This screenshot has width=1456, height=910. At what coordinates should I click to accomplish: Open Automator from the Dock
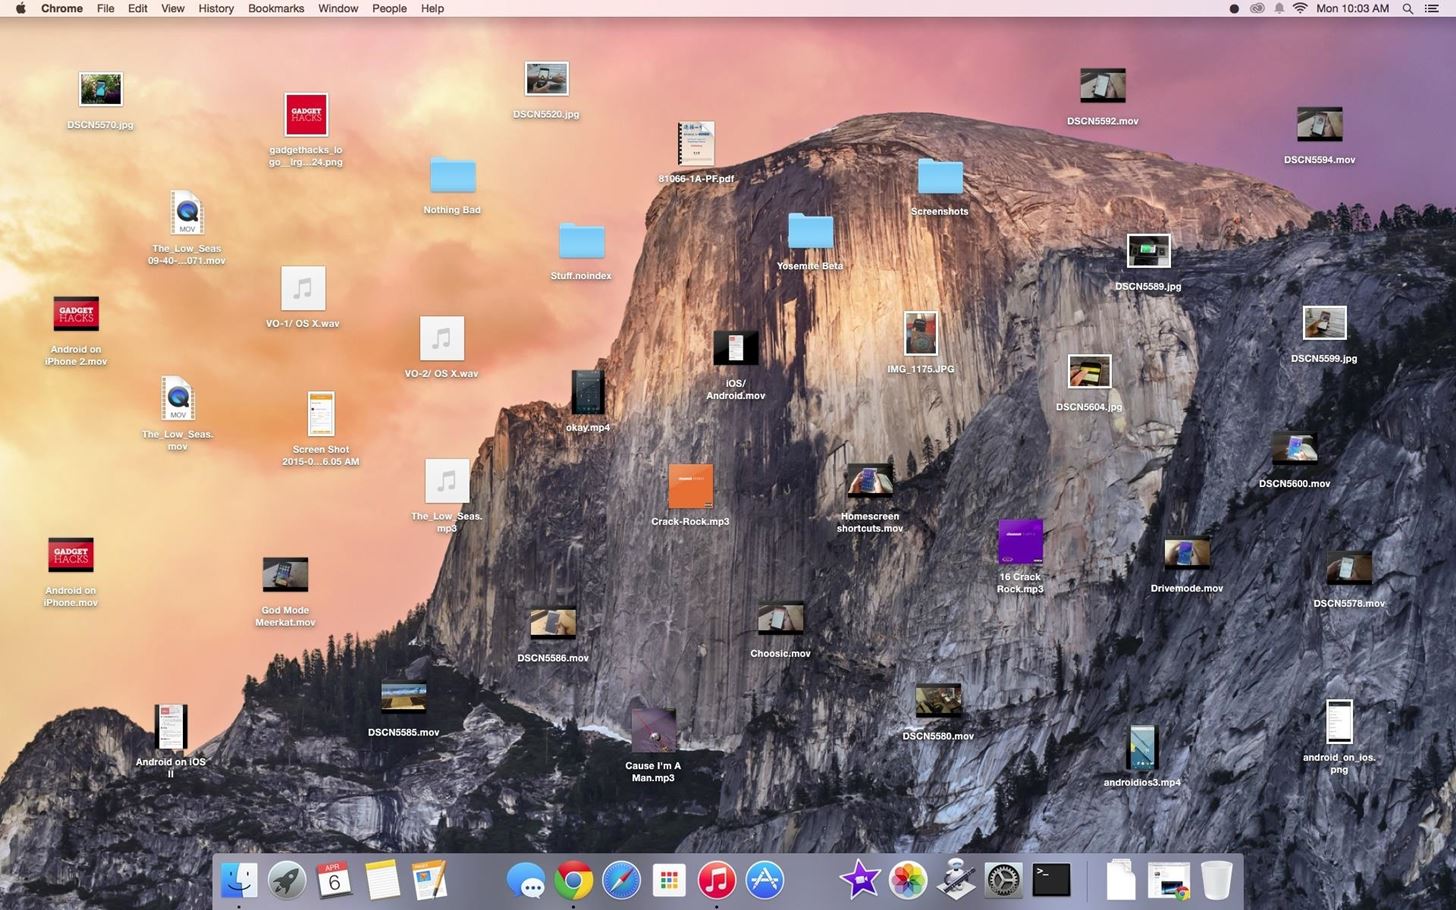954,880
